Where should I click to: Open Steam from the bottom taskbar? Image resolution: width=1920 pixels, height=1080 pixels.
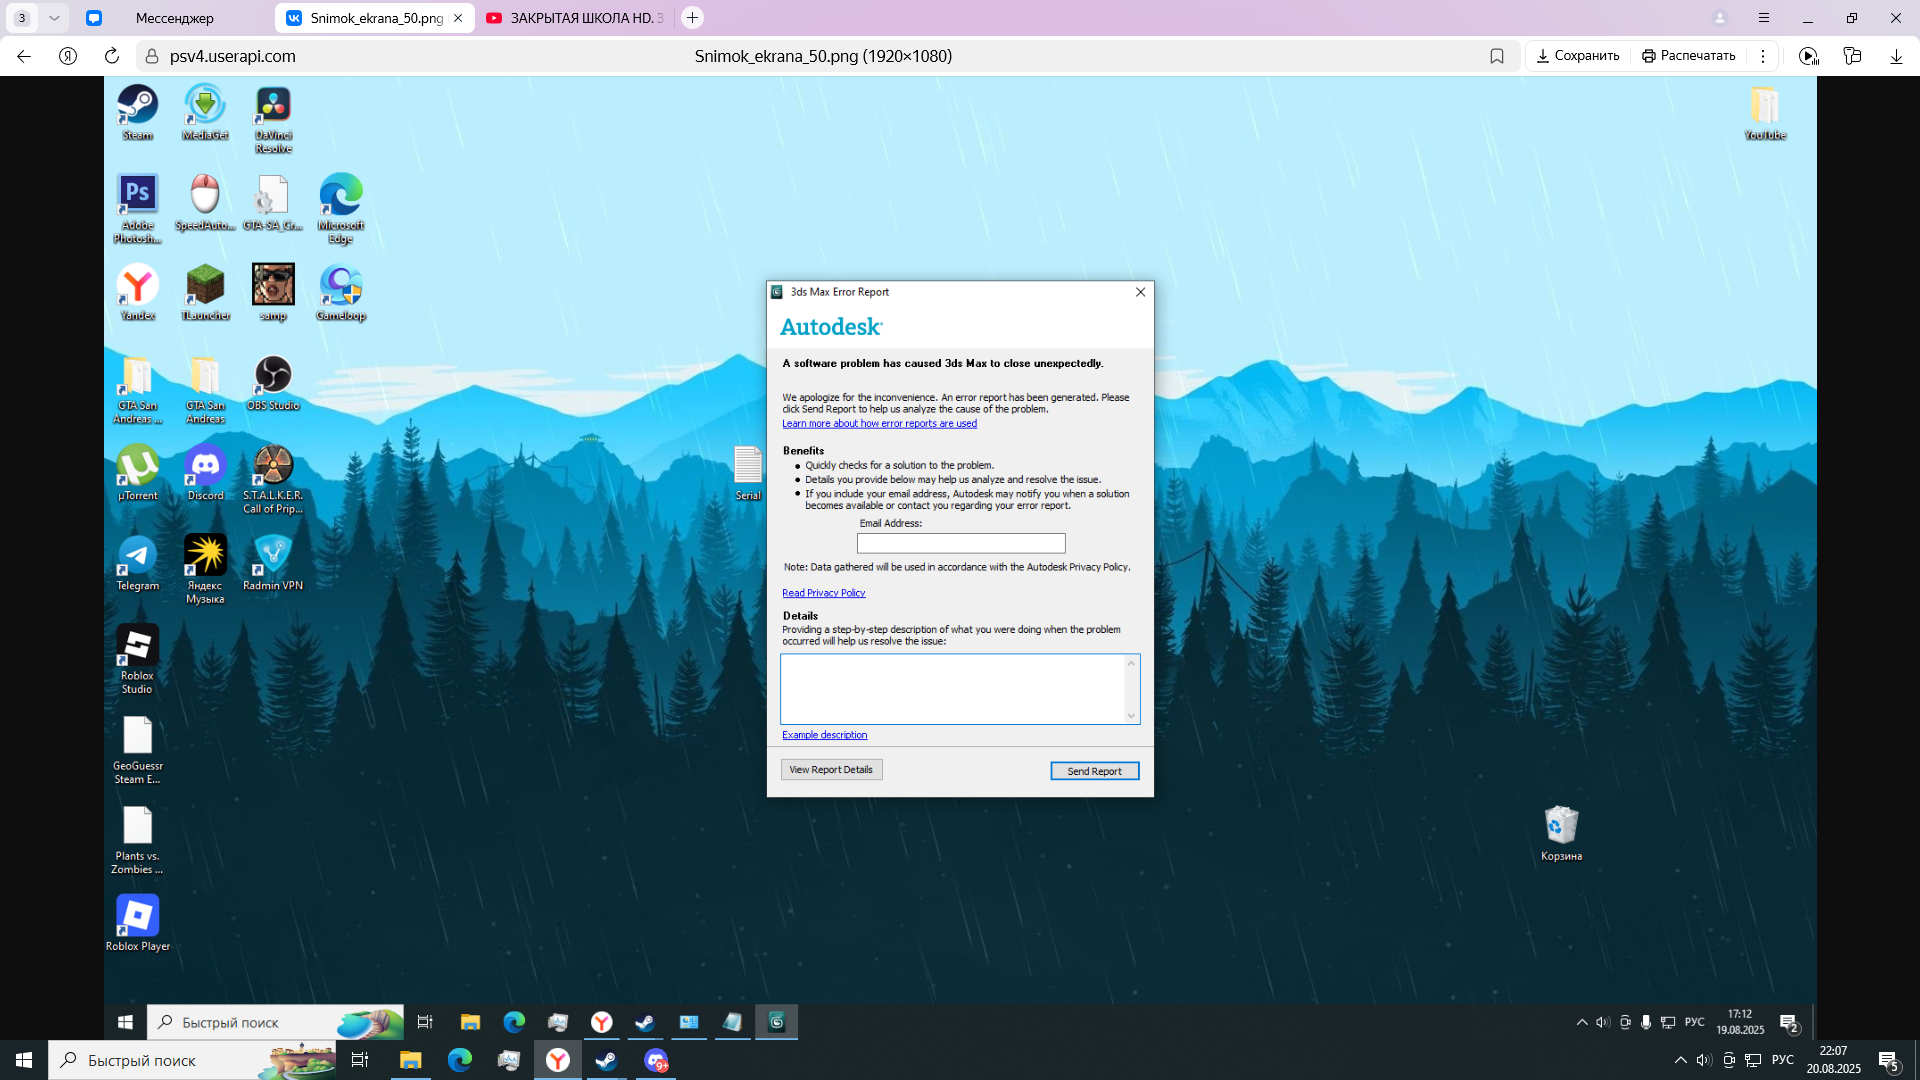606,1060
